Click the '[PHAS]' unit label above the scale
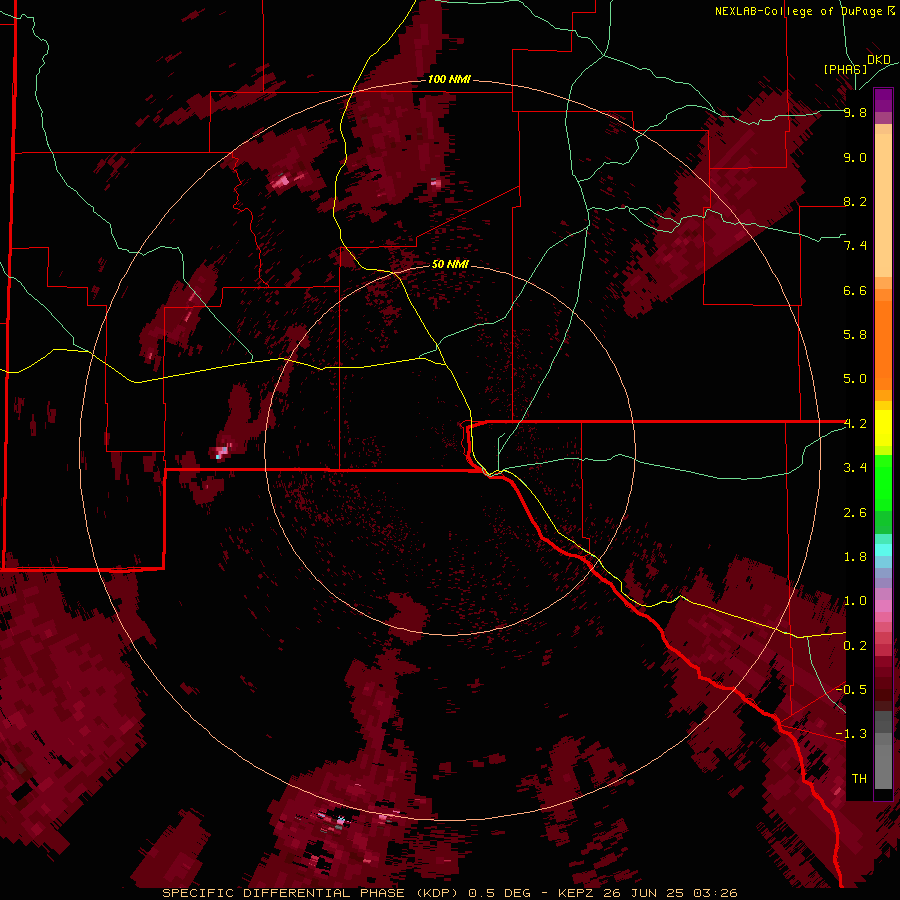Viewport: 900px width, 900px height. (845, 69)
